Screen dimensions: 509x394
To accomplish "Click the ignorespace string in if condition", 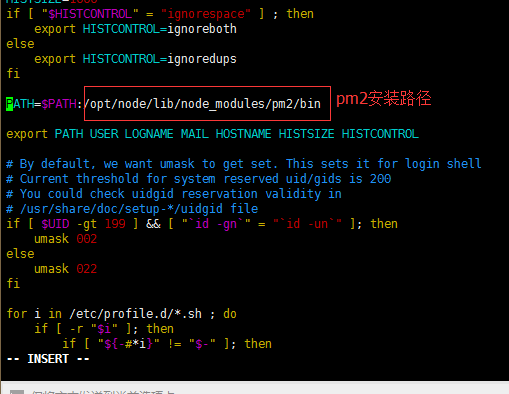I will [206, 14].
